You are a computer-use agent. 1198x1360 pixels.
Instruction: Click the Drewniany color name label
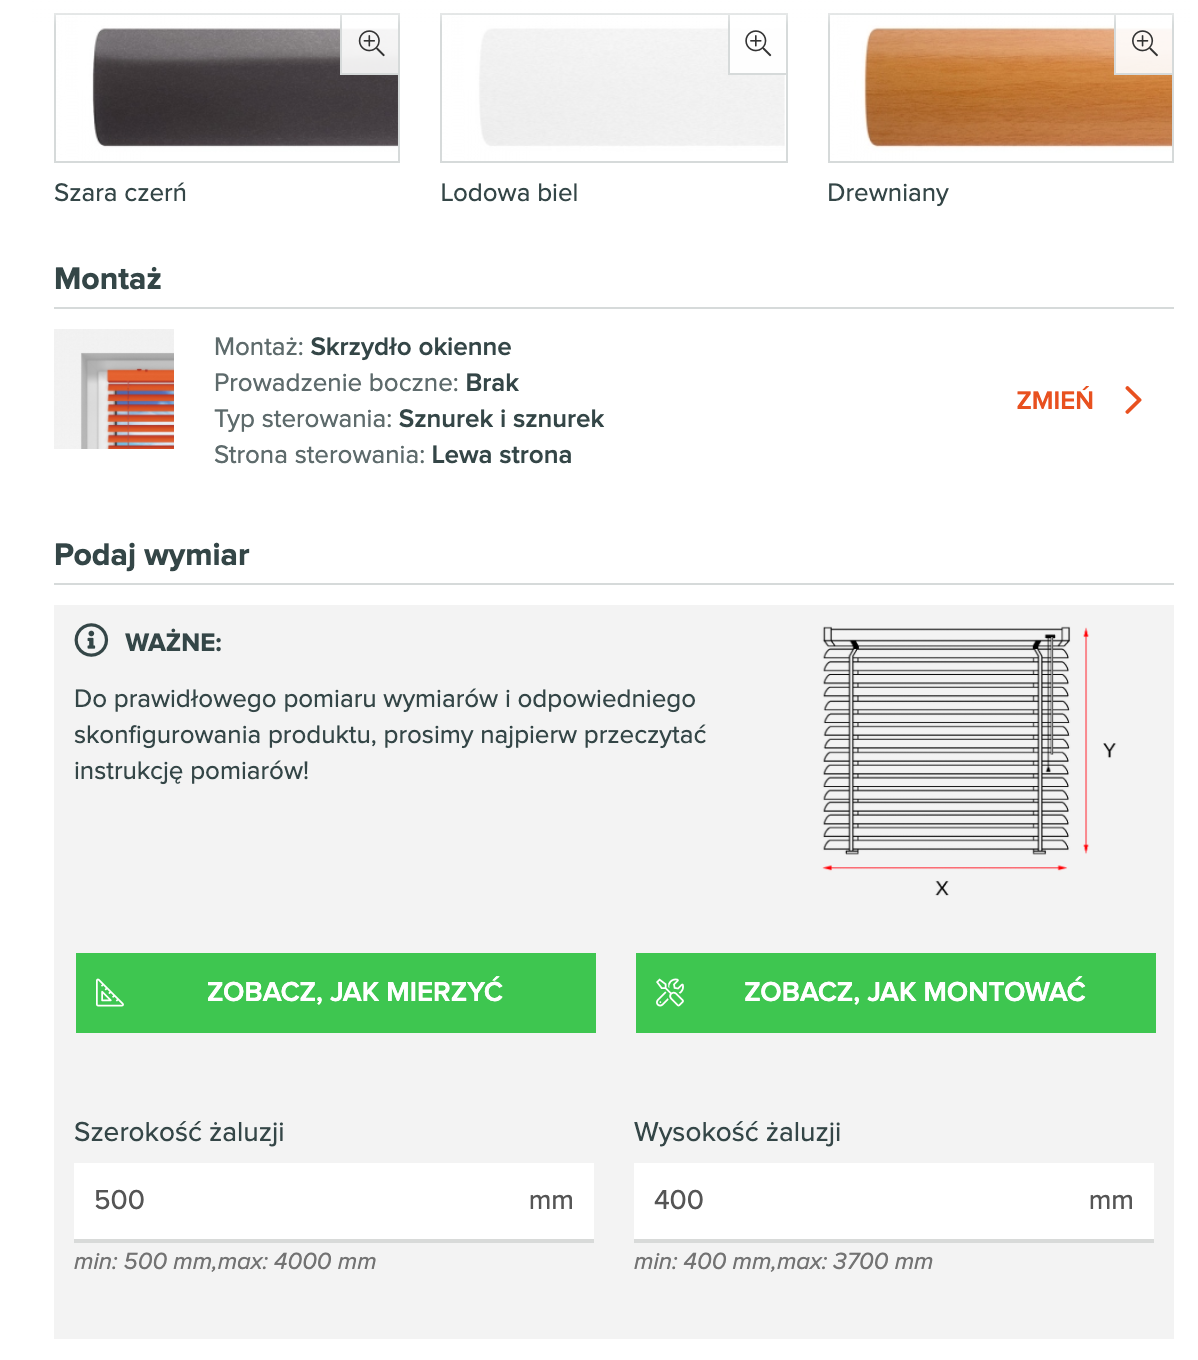click(x=888, y=193)
